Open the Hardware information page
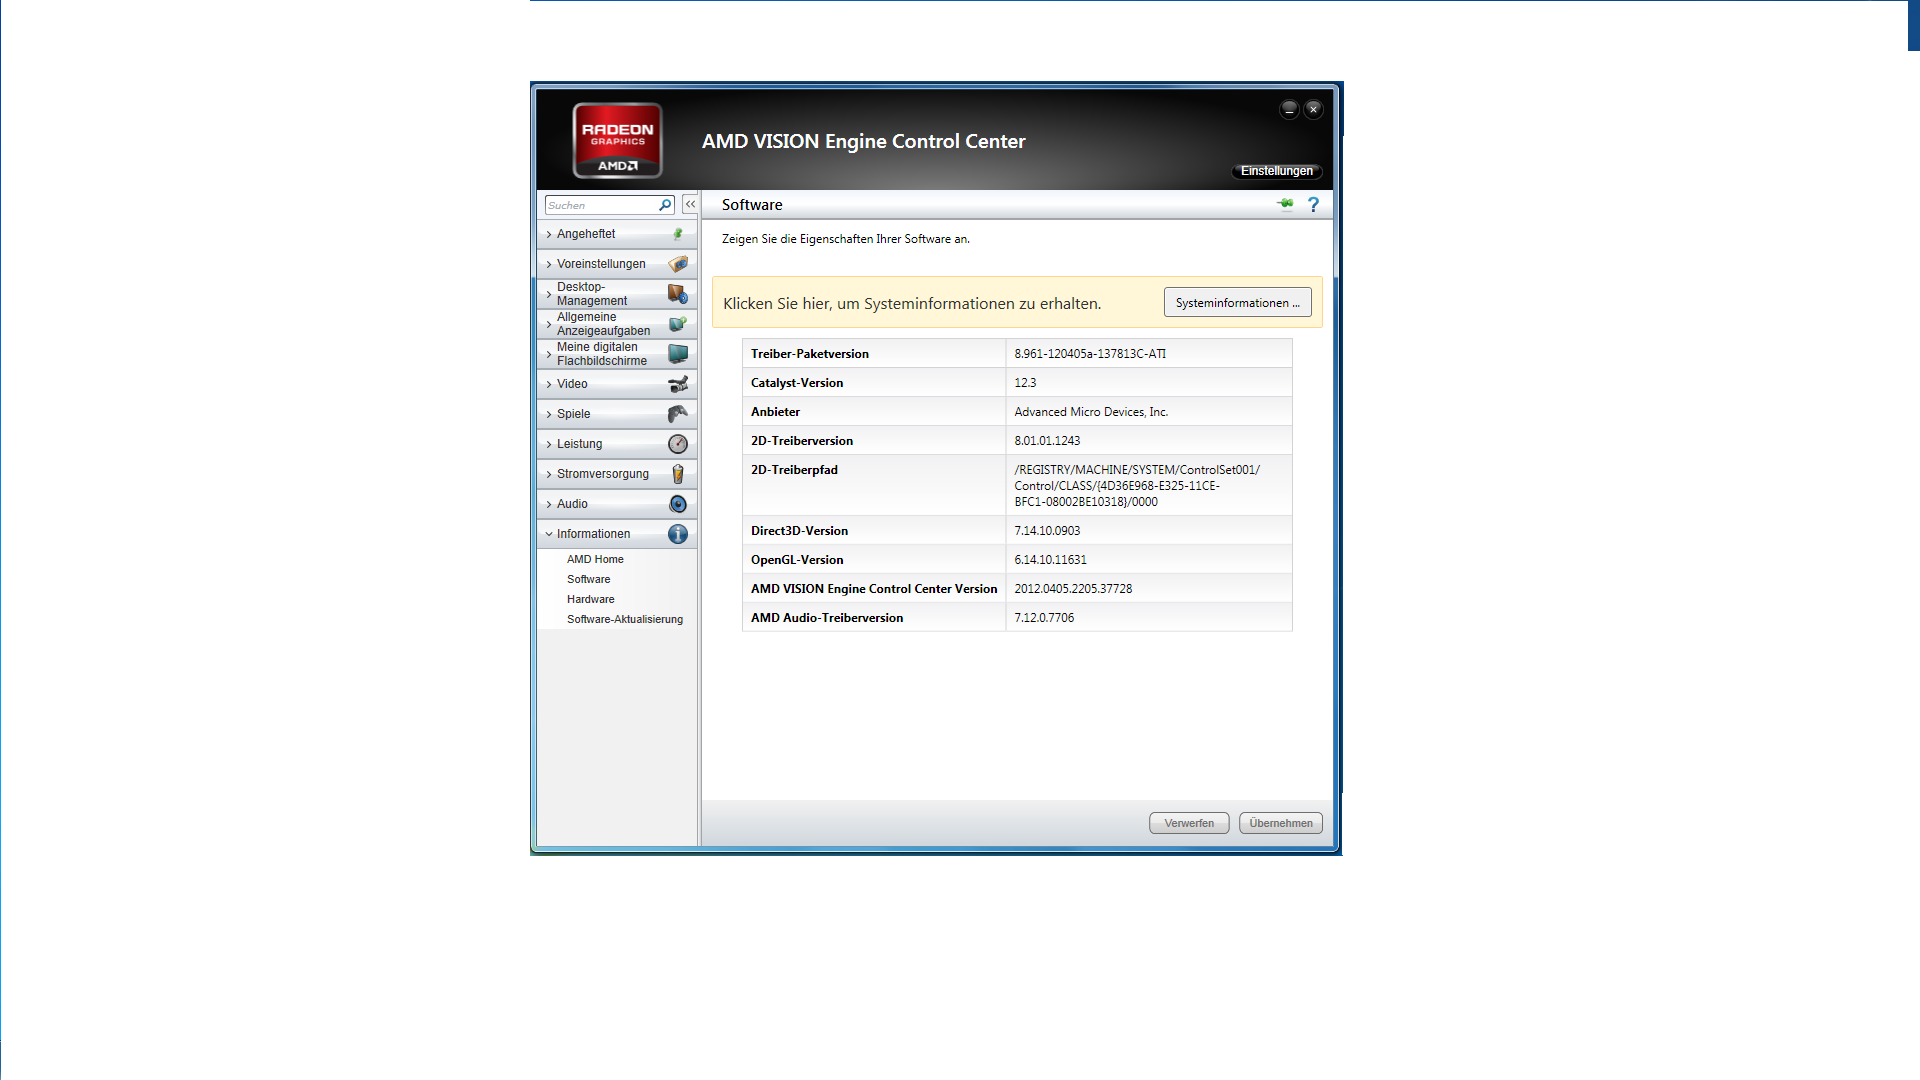 (x=590, y=599)
